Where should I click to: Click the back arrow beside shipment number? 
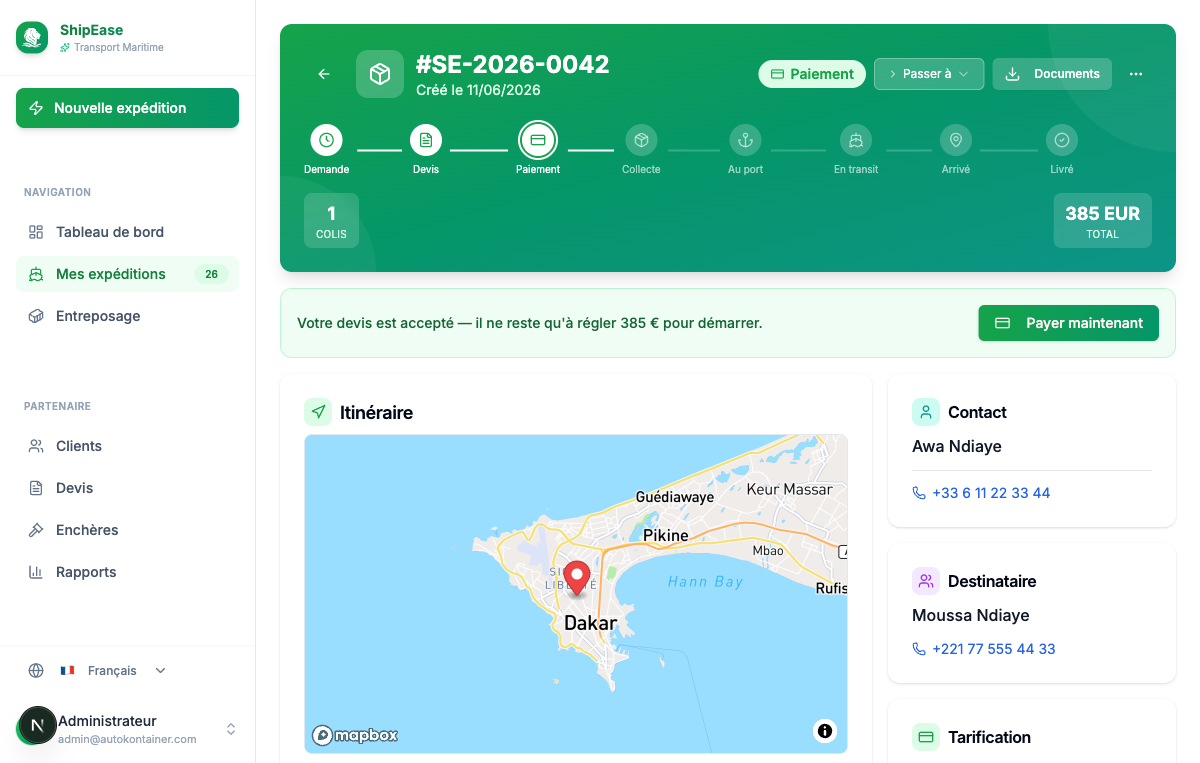(324, 74)
